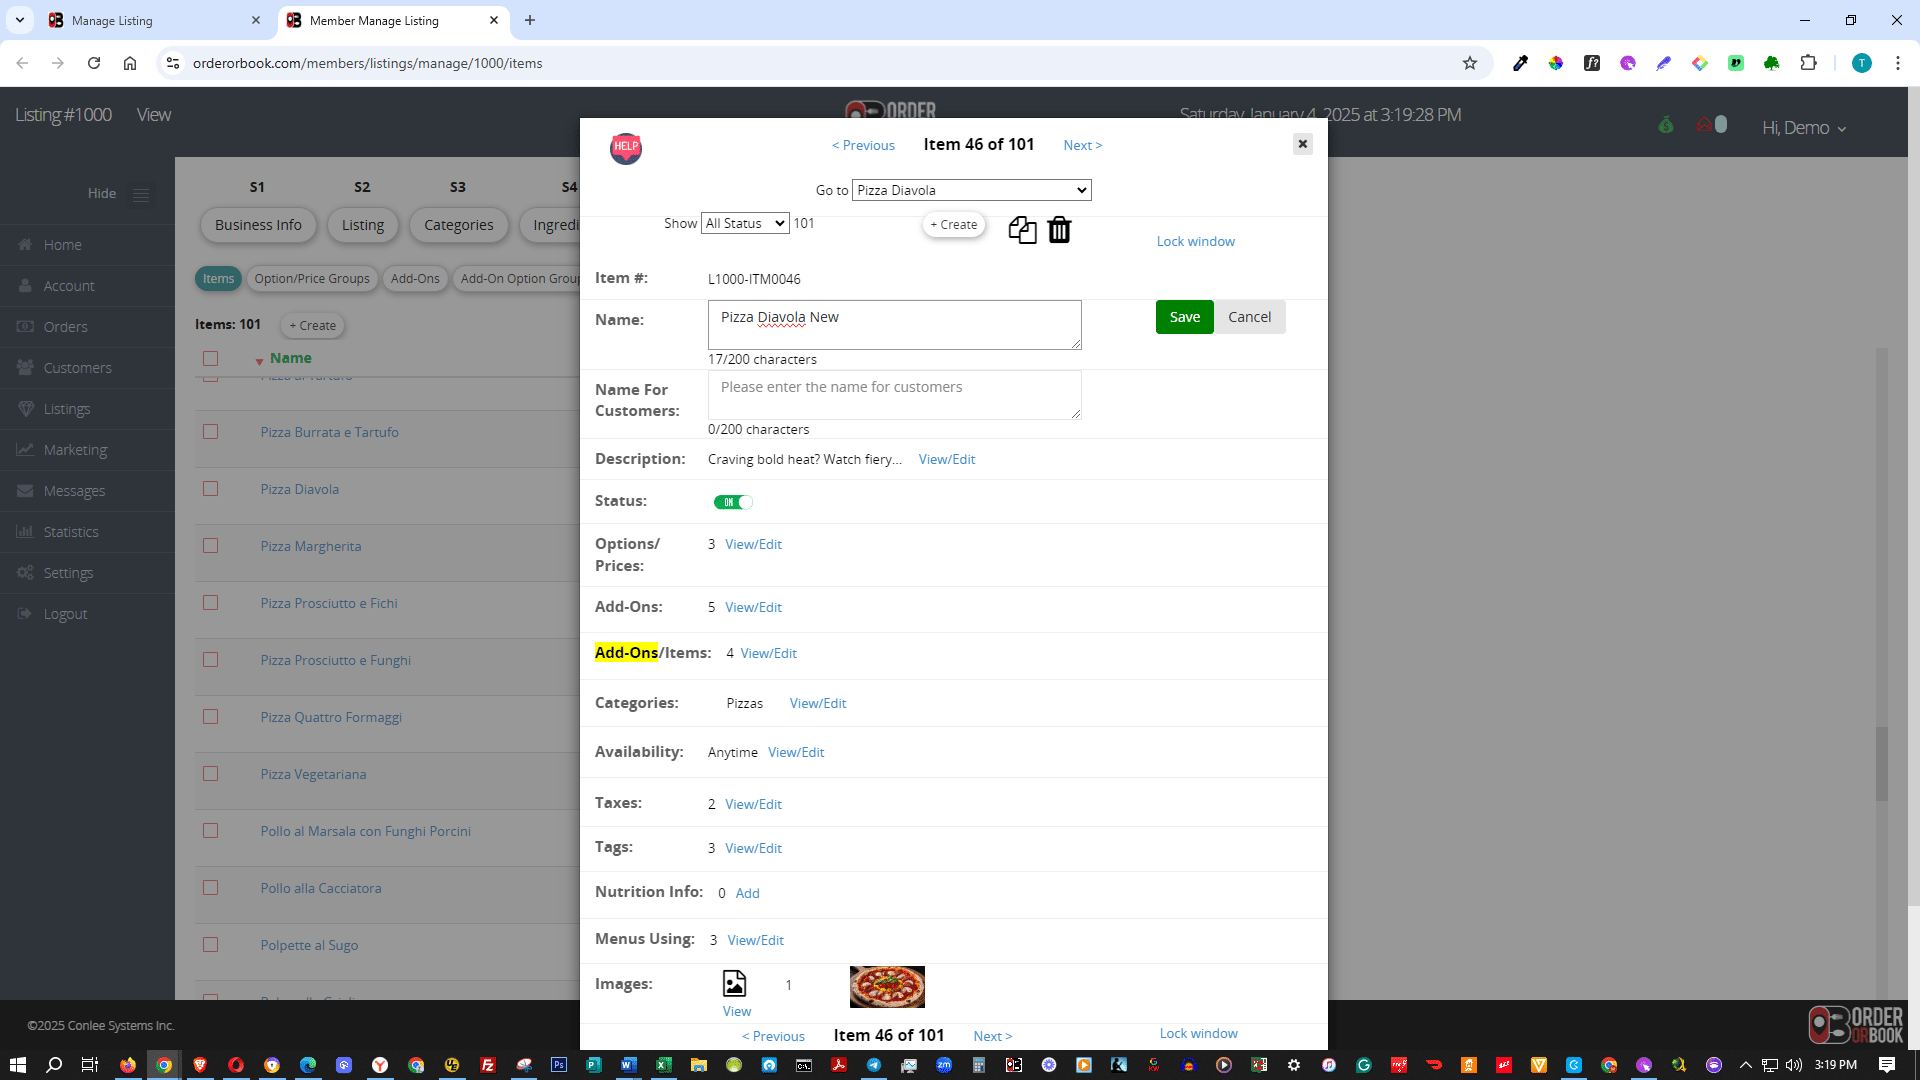Click the red HELP icon
The image size is (1920, 1080).
(x=626, y=148)
